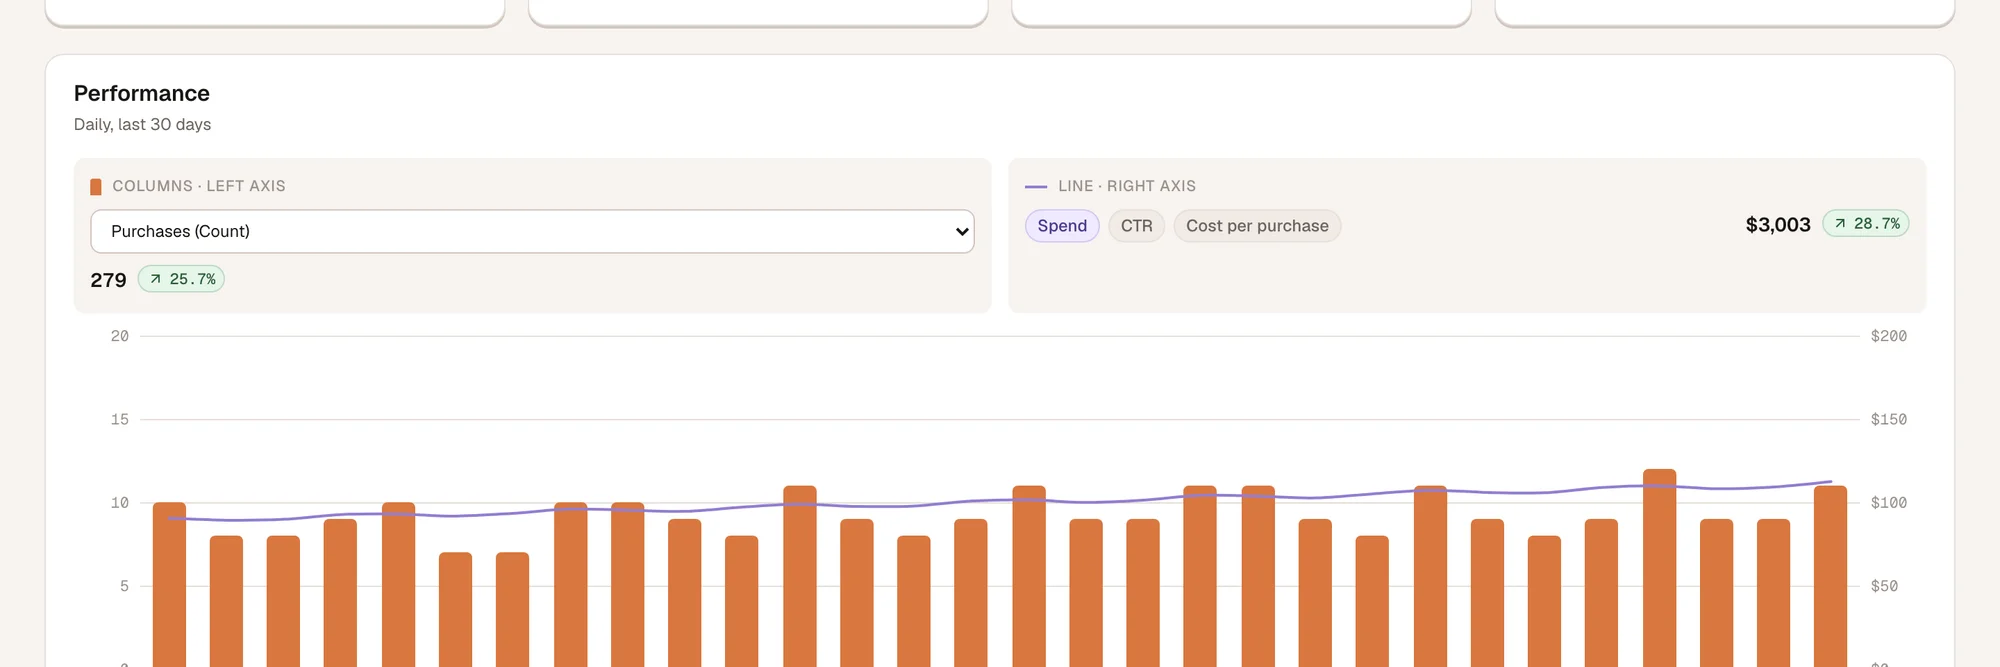Click the 25.7% purchases change badge
2000x667 pixels.
click(181, 279)
